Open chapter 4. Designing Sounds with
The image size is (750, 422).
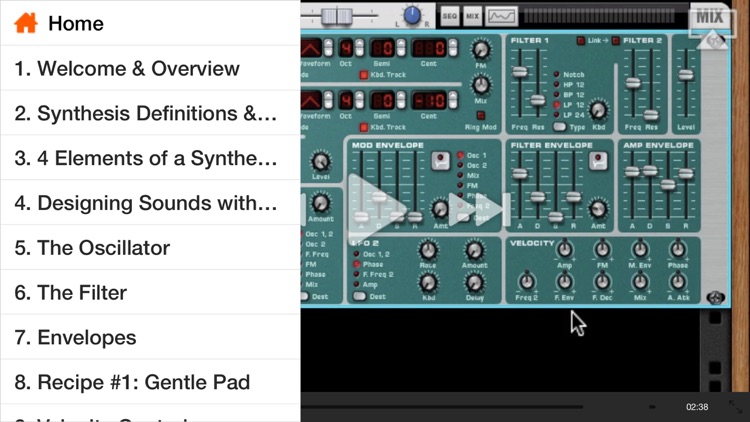pyautogui.click(x=150, y=203)
